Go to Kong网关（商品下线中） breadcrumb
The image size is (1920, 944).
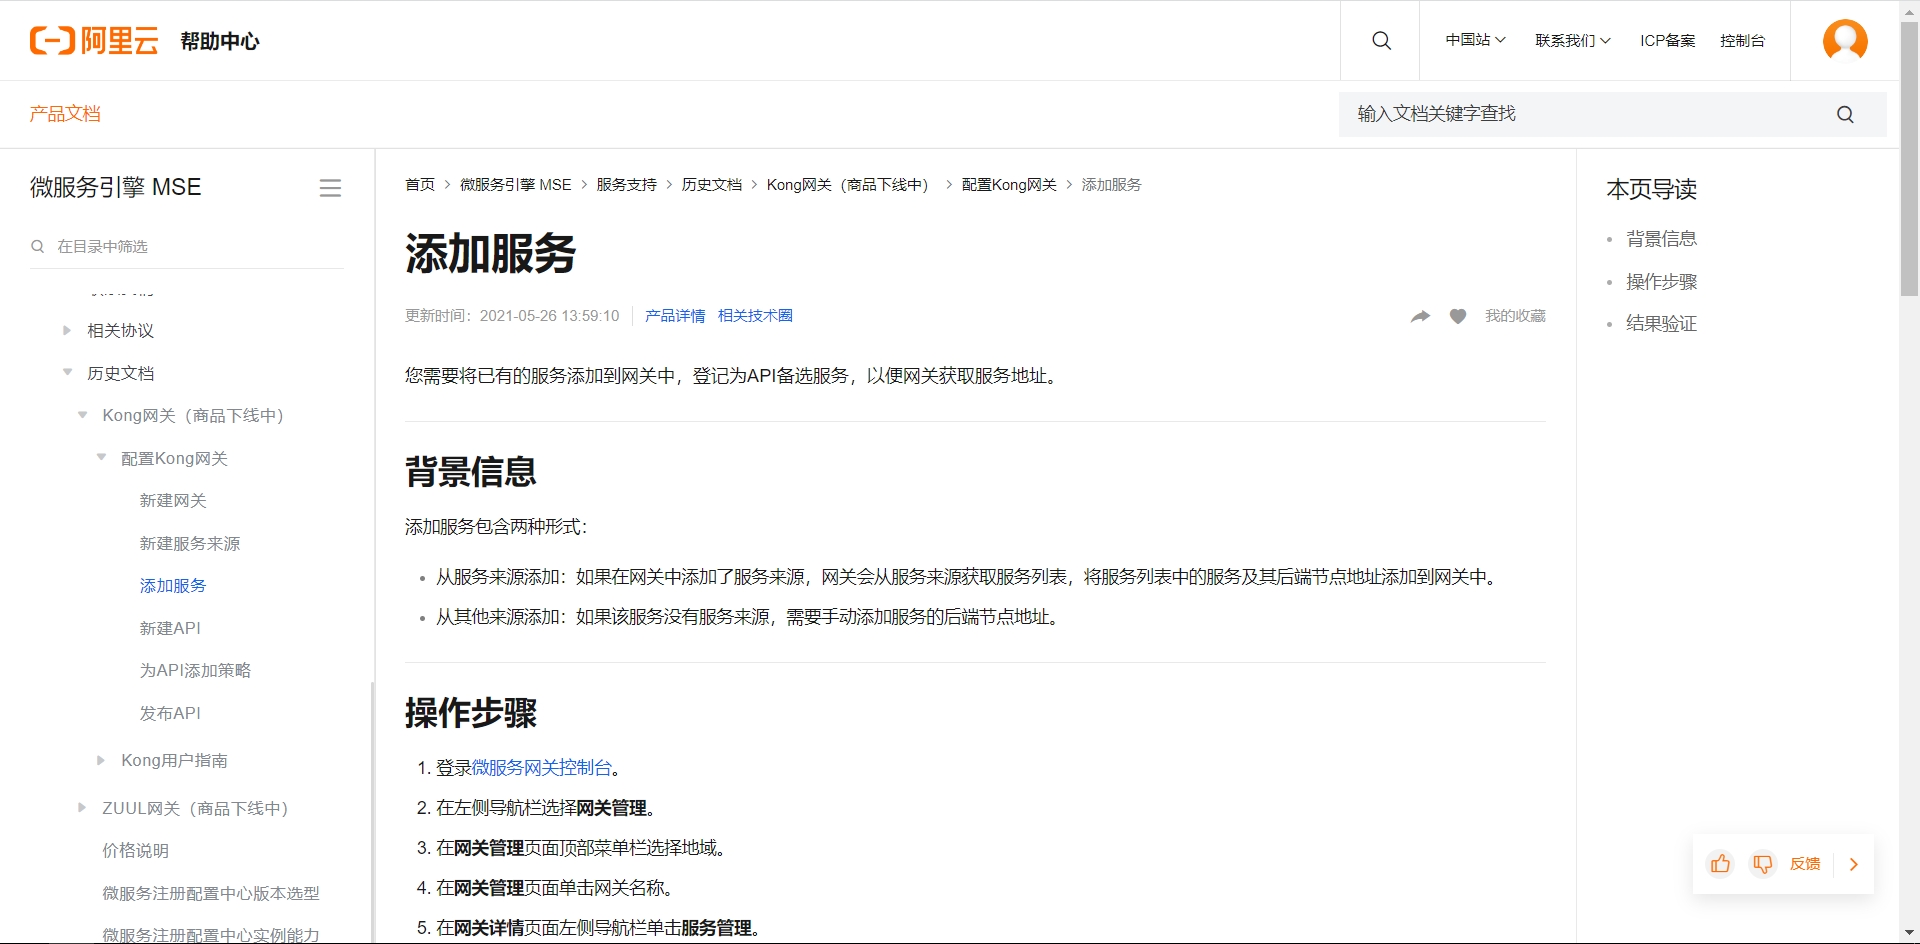[x=852, y=185]
